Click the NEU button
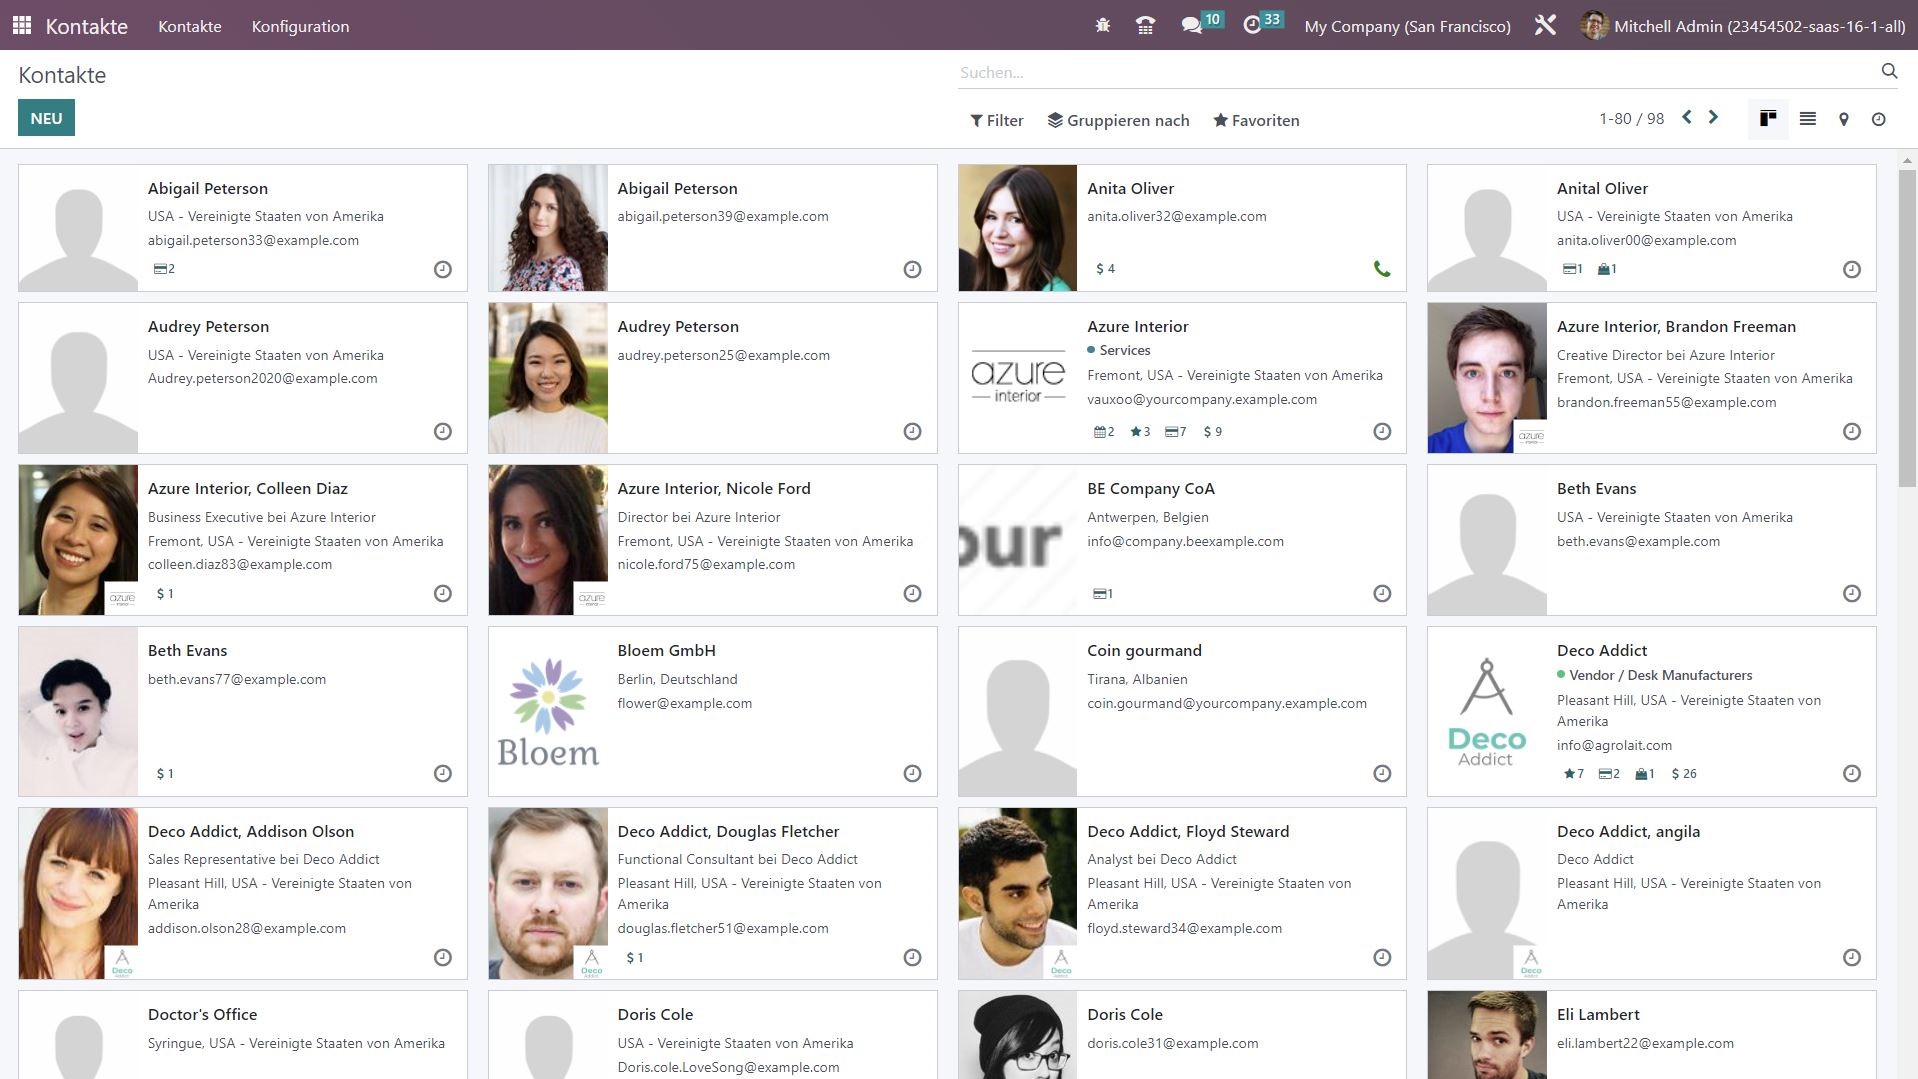This screenshot has height=1079, width=1918. pos(46,118)
